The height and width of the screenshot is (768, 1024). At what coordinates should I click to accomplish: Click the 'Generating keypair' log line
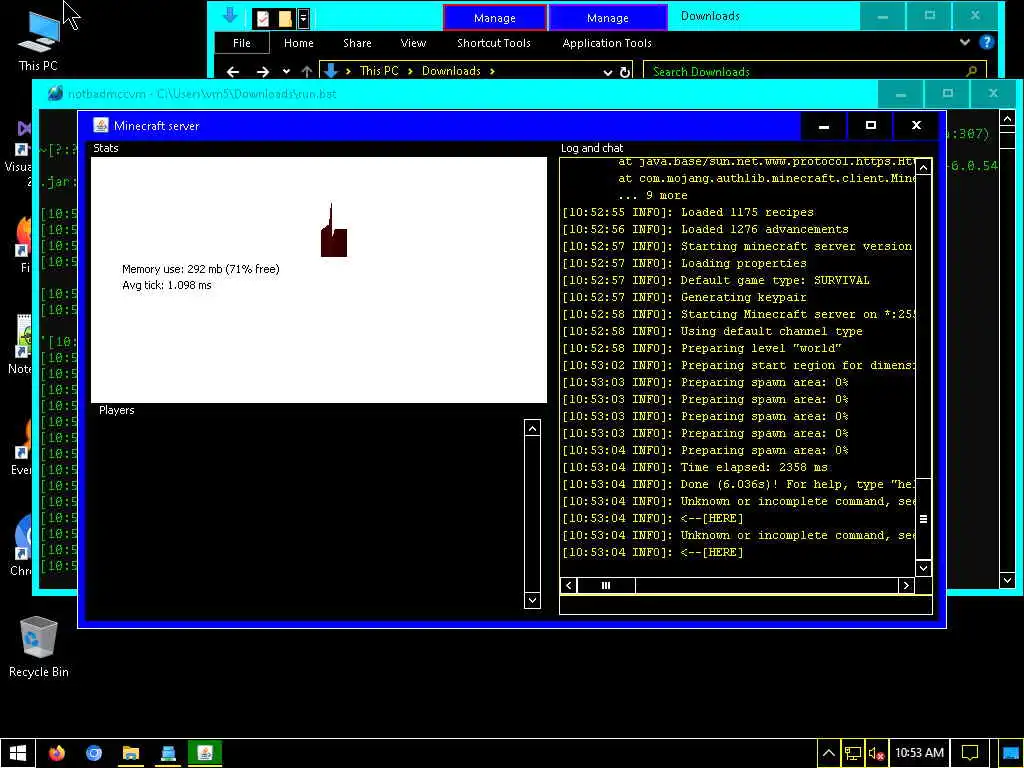coord(684,297)
